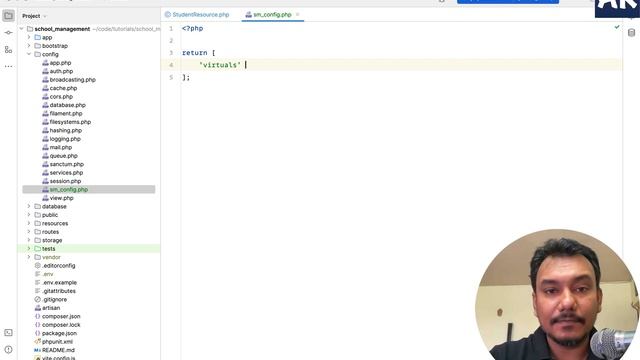
Task: Expand the vendor folder
Action: [29, 257]
